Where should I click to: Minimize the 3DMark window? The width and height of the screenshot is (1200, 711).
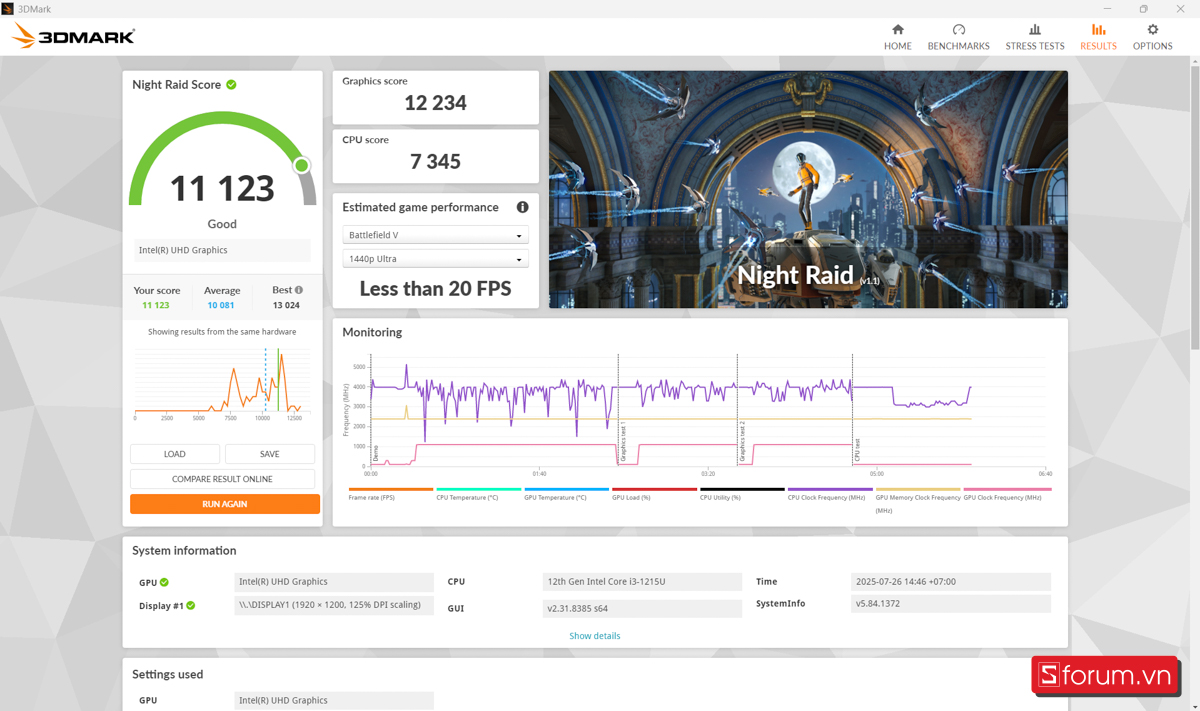(1107, 9)
